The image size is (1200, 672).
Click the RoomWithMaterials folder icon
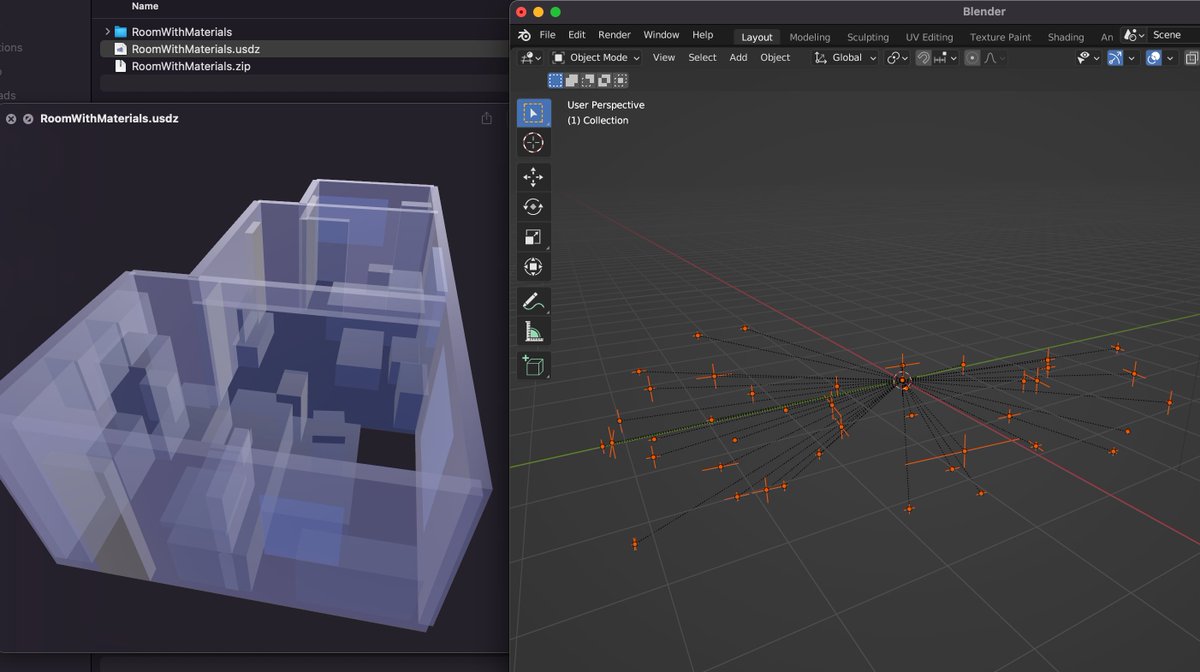[120, 32]
